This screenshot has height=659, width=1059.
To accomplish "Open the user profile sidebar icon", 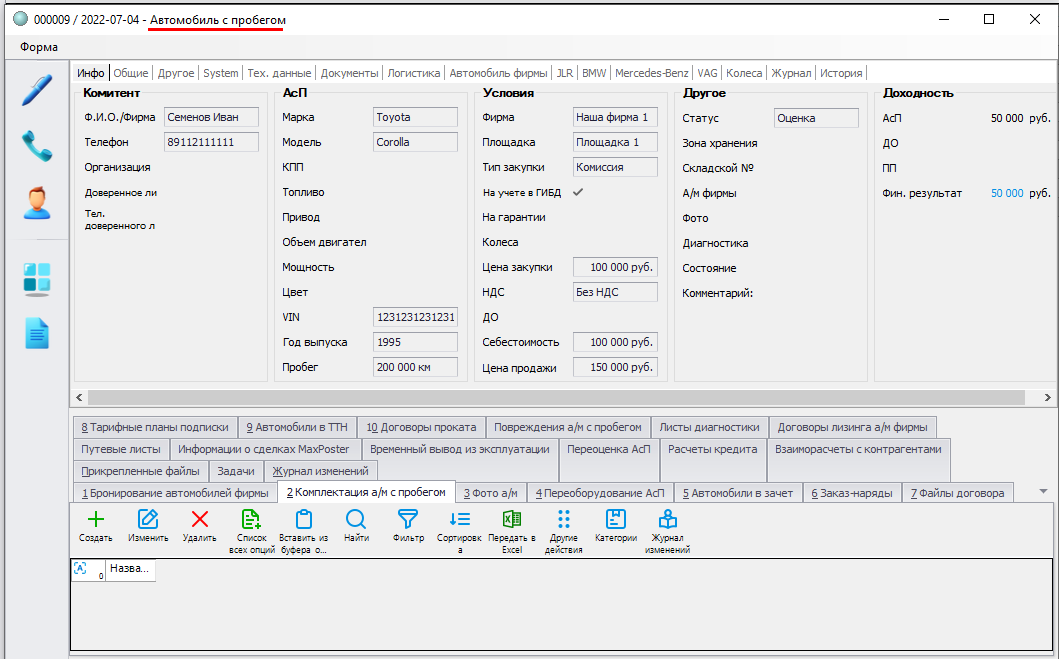I will click(x=37, y=203).
